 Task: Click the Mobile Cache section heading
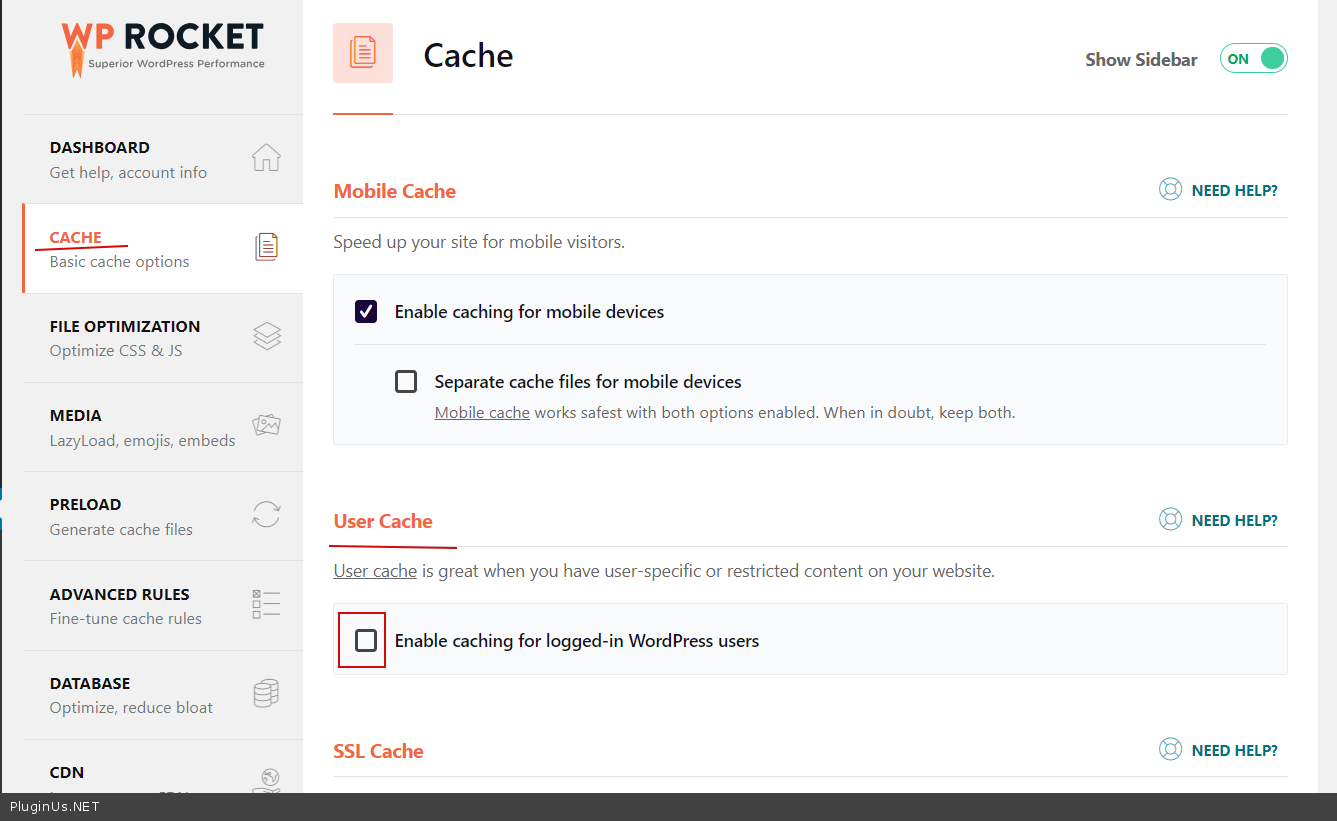point(395,191)
